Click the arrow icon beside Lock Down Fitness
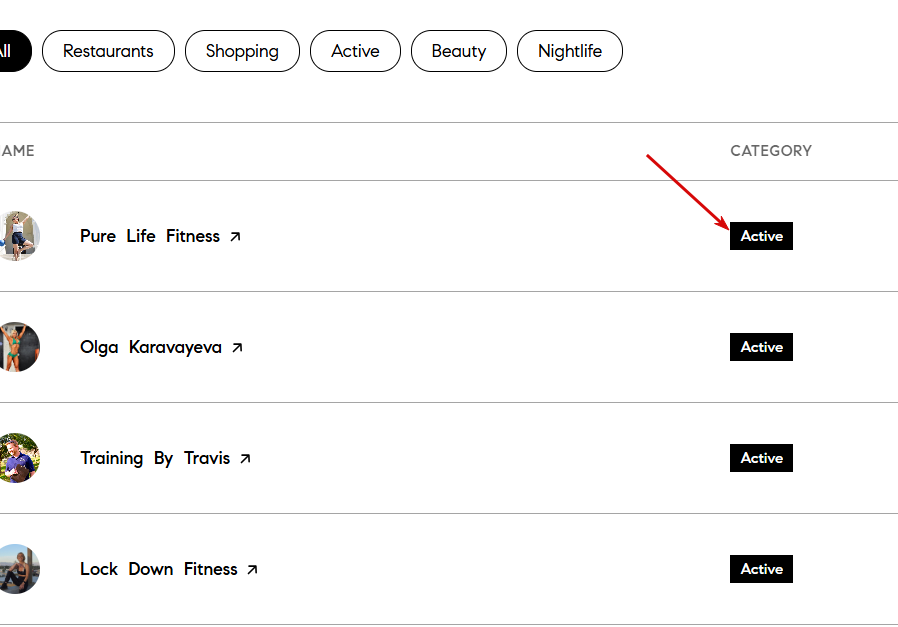 pyautogui.click(x=252, y=570)
